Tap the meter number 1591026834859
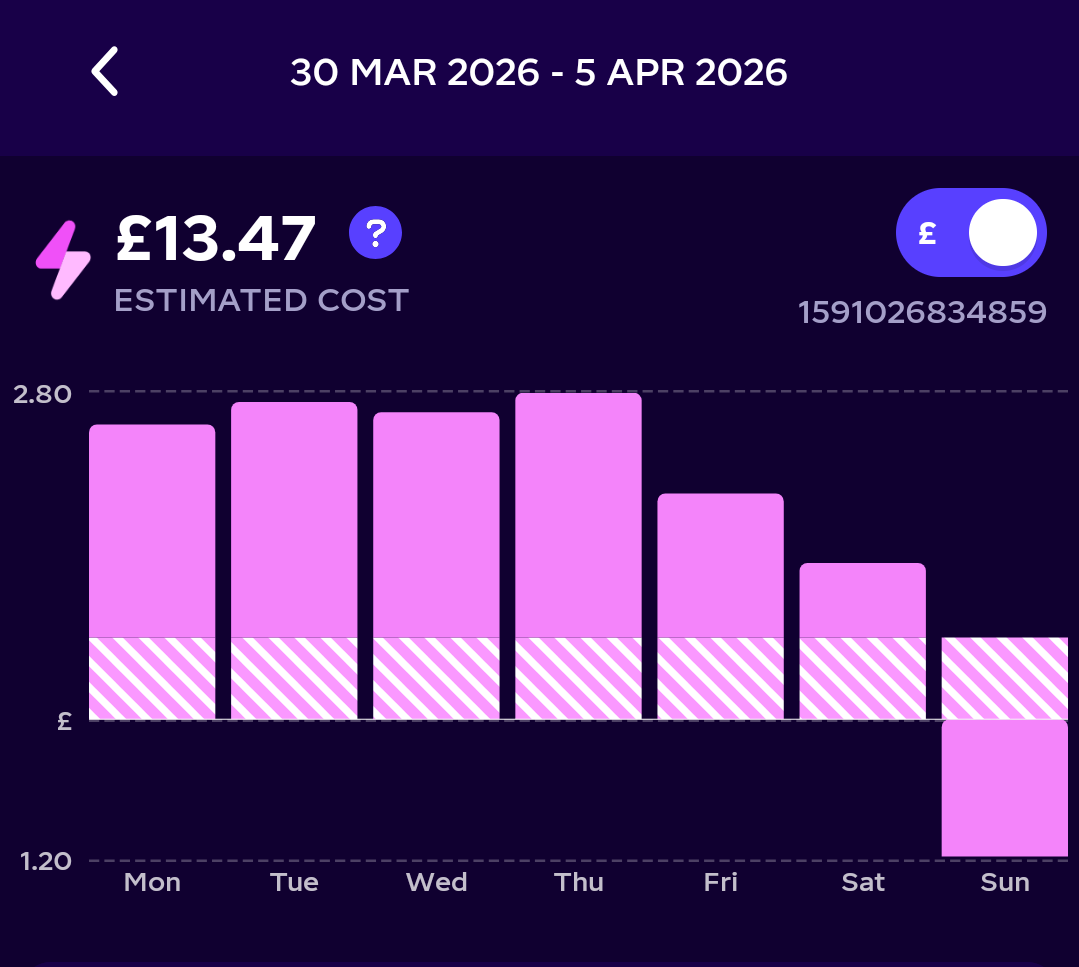 pos(922,313)
